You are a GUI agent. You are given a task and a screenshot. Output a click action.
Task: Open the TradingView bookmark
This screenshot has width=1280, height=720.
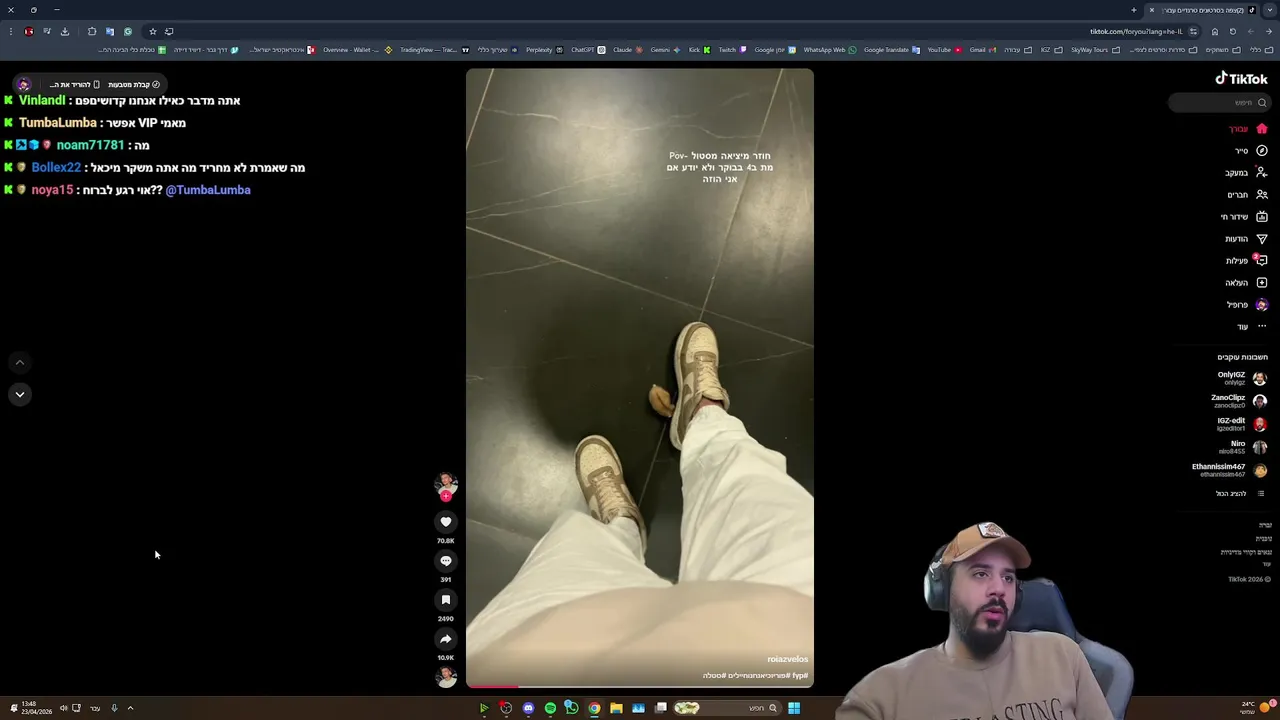point(434,50)
